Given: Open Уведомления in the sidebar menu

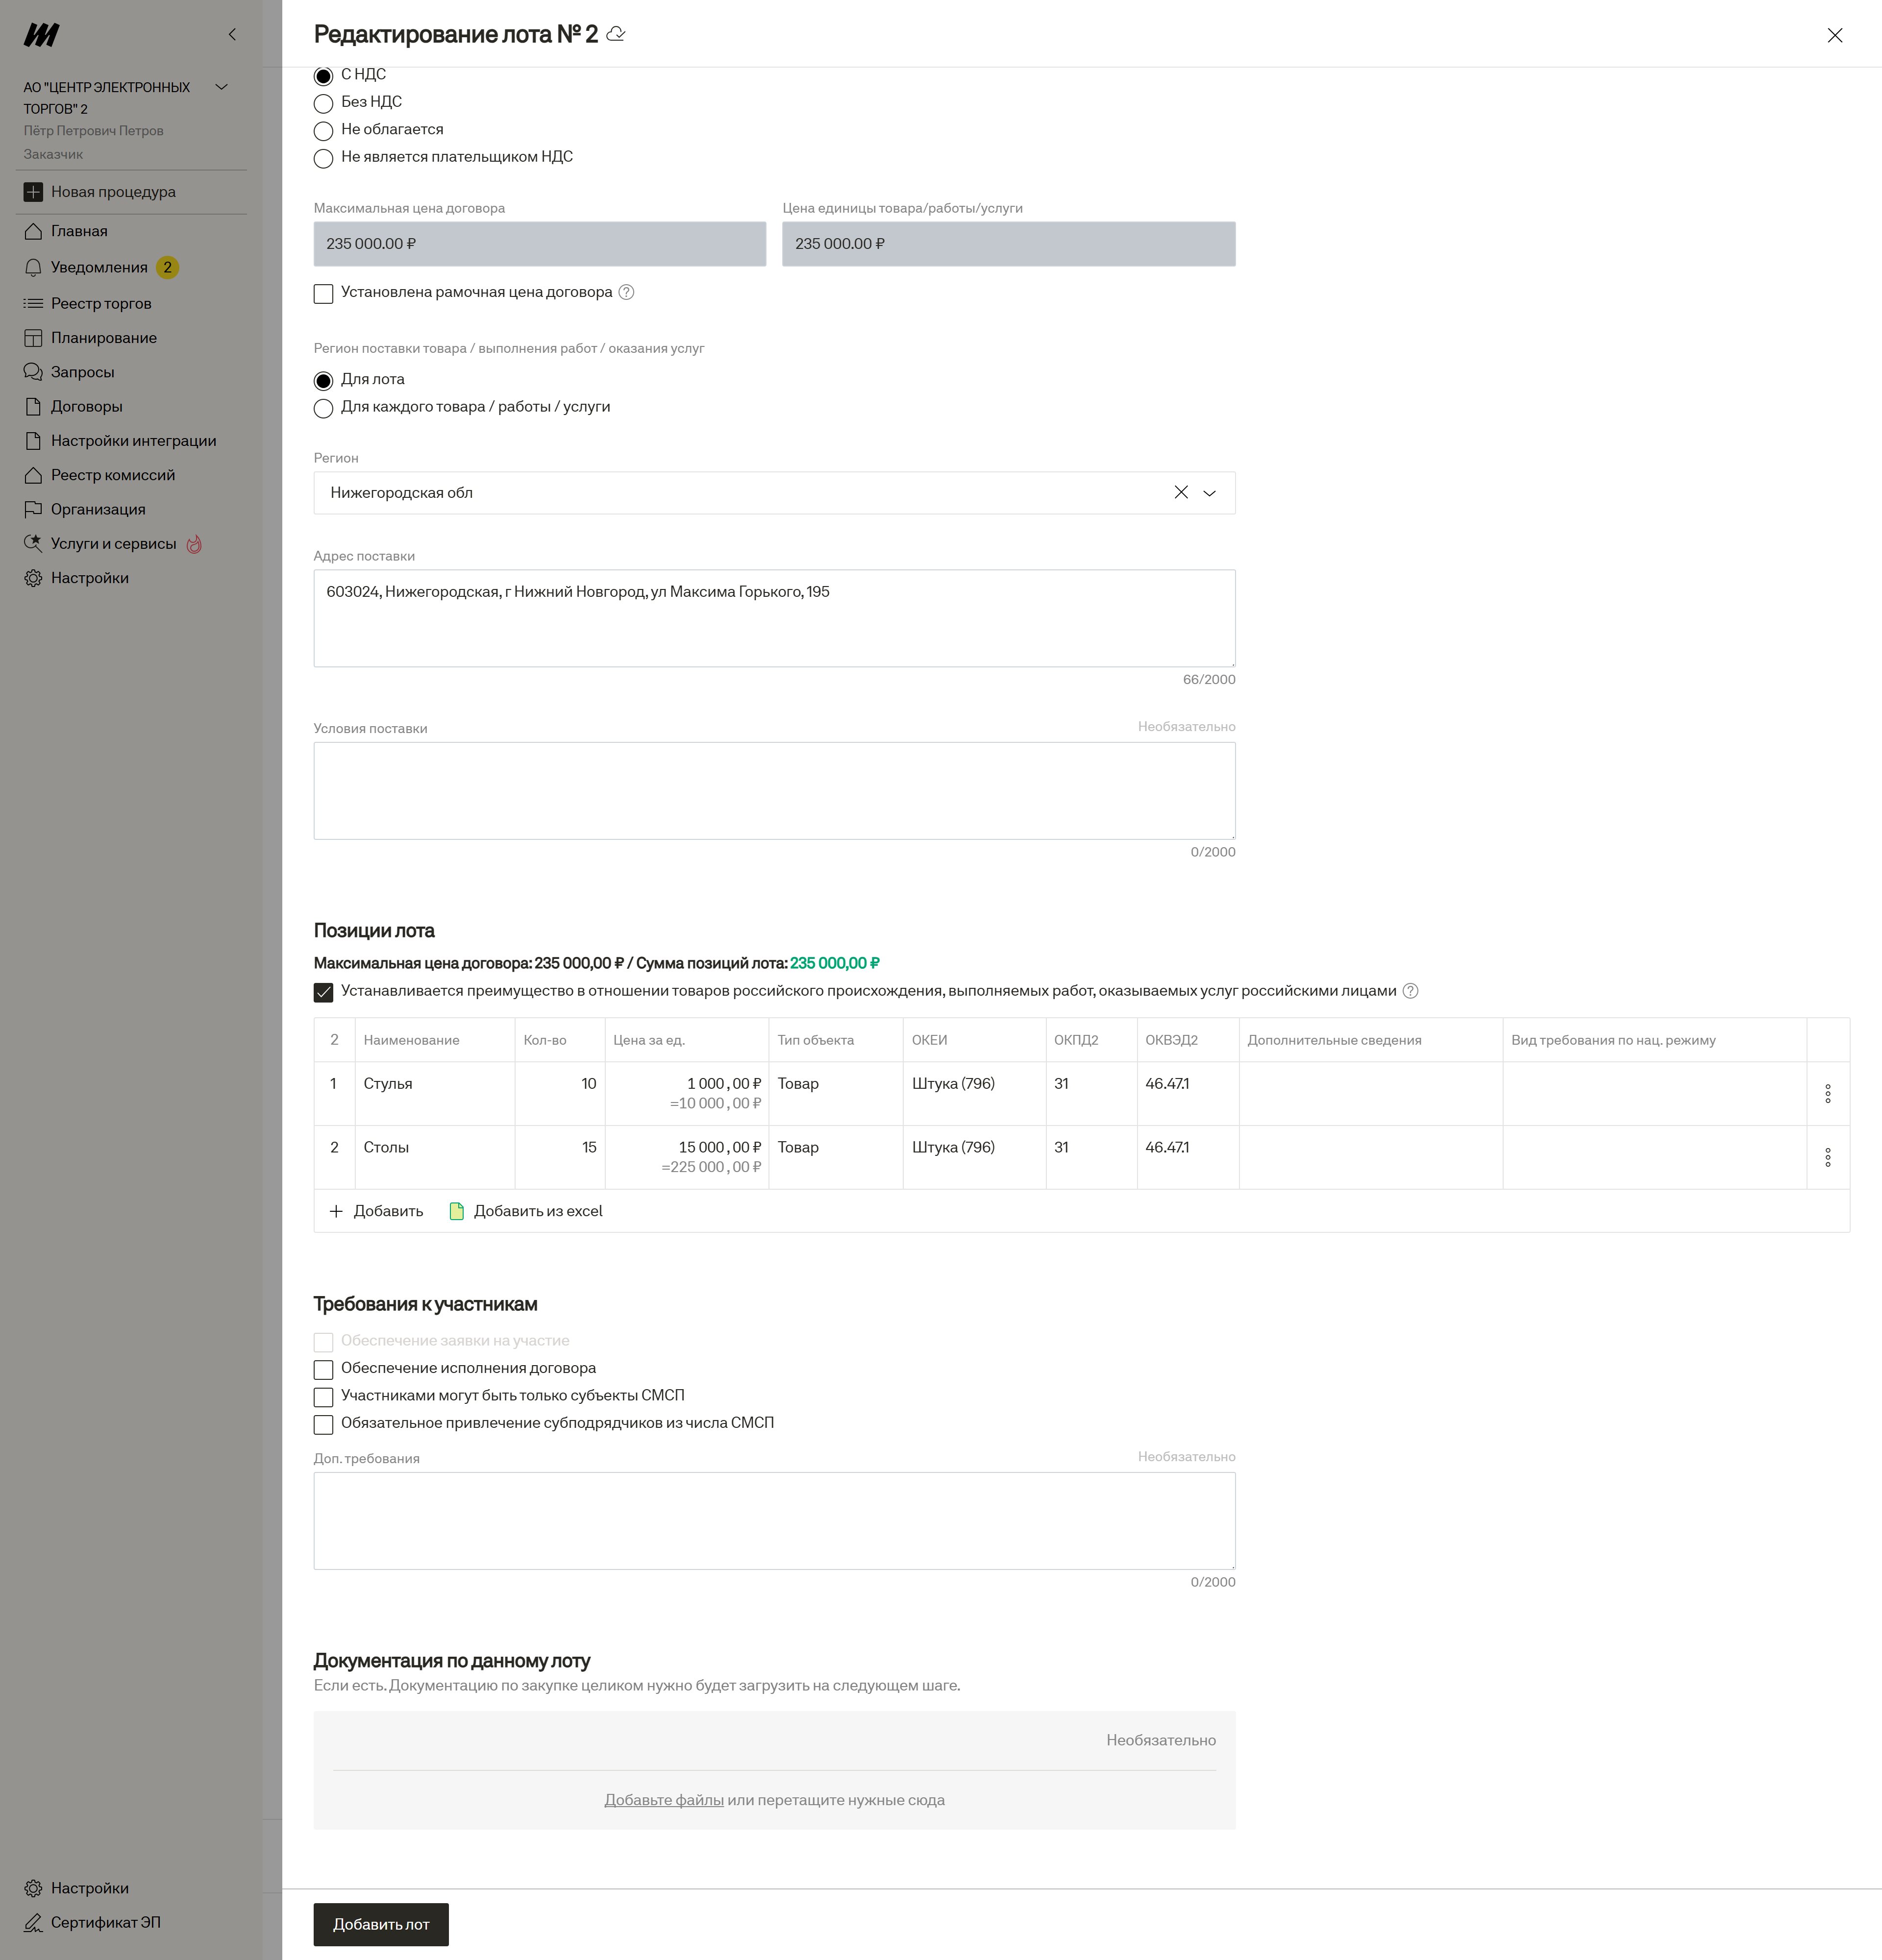Looking at the screenshot, I should tap(99, 267).
